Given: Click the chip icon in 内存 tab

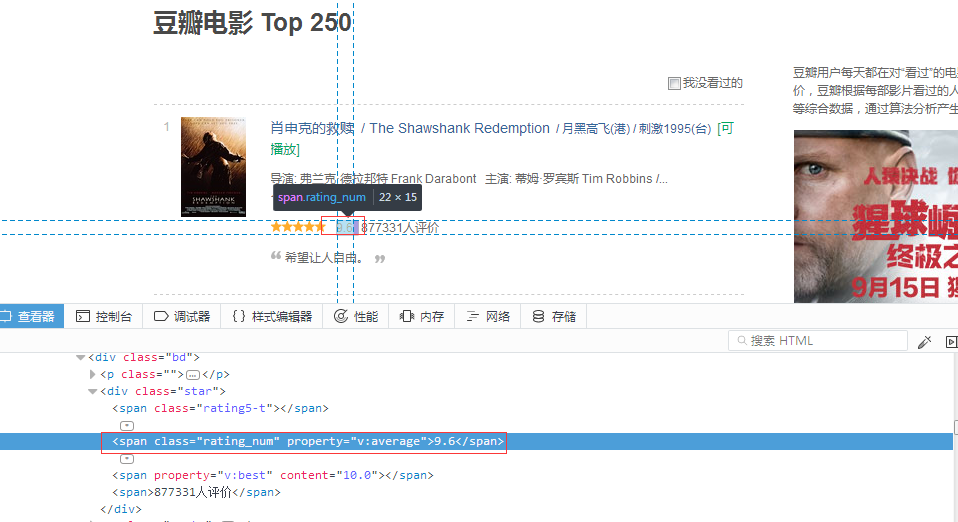Looking at the screenshot, I should click(407, 316).
